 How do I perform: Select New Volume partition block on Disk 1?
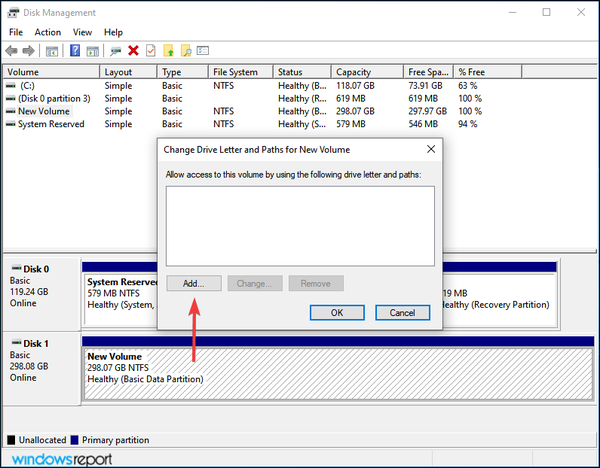tap(338, 374)
